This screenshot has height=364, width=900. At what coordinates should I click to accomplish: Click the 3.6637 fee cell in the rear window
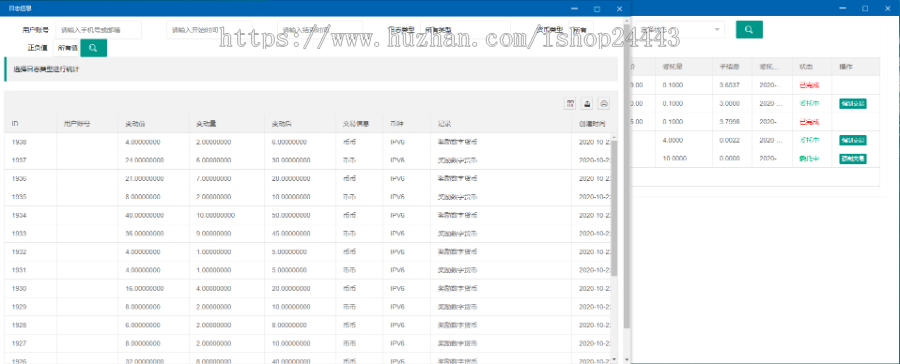coord(732,85)
